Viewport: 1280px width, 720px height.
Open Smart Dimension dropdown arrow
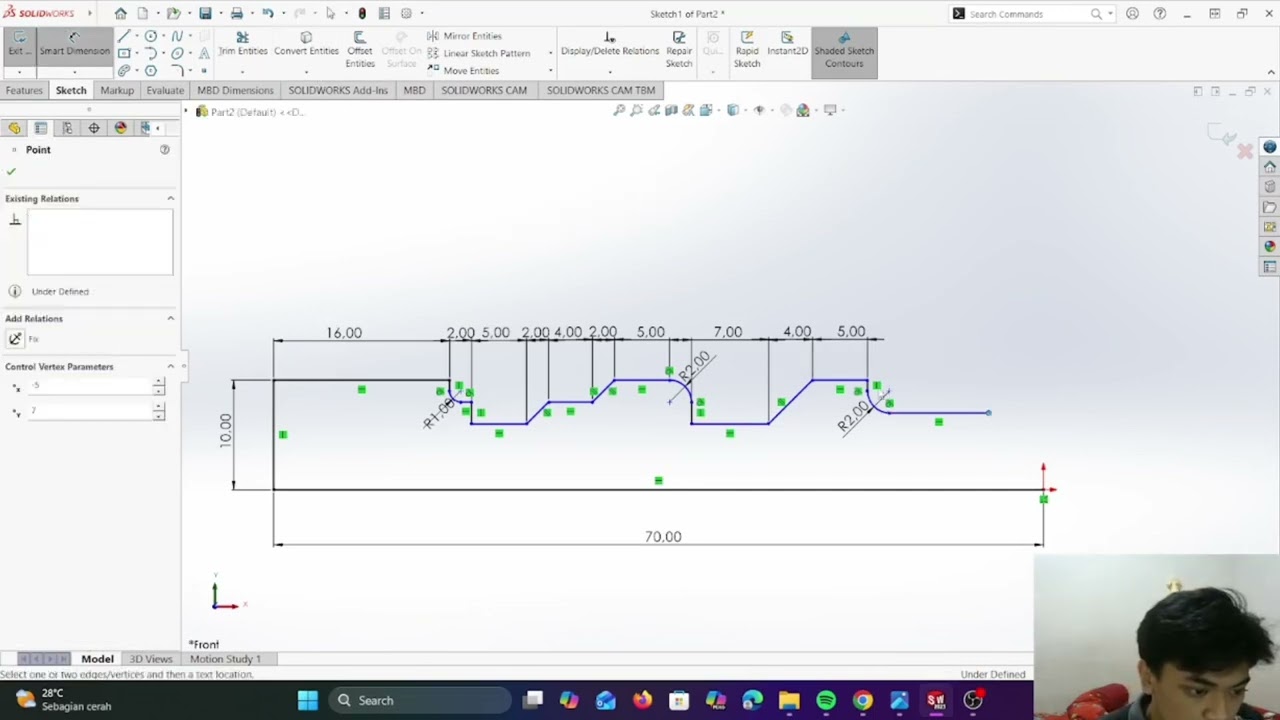pos(74,72)
